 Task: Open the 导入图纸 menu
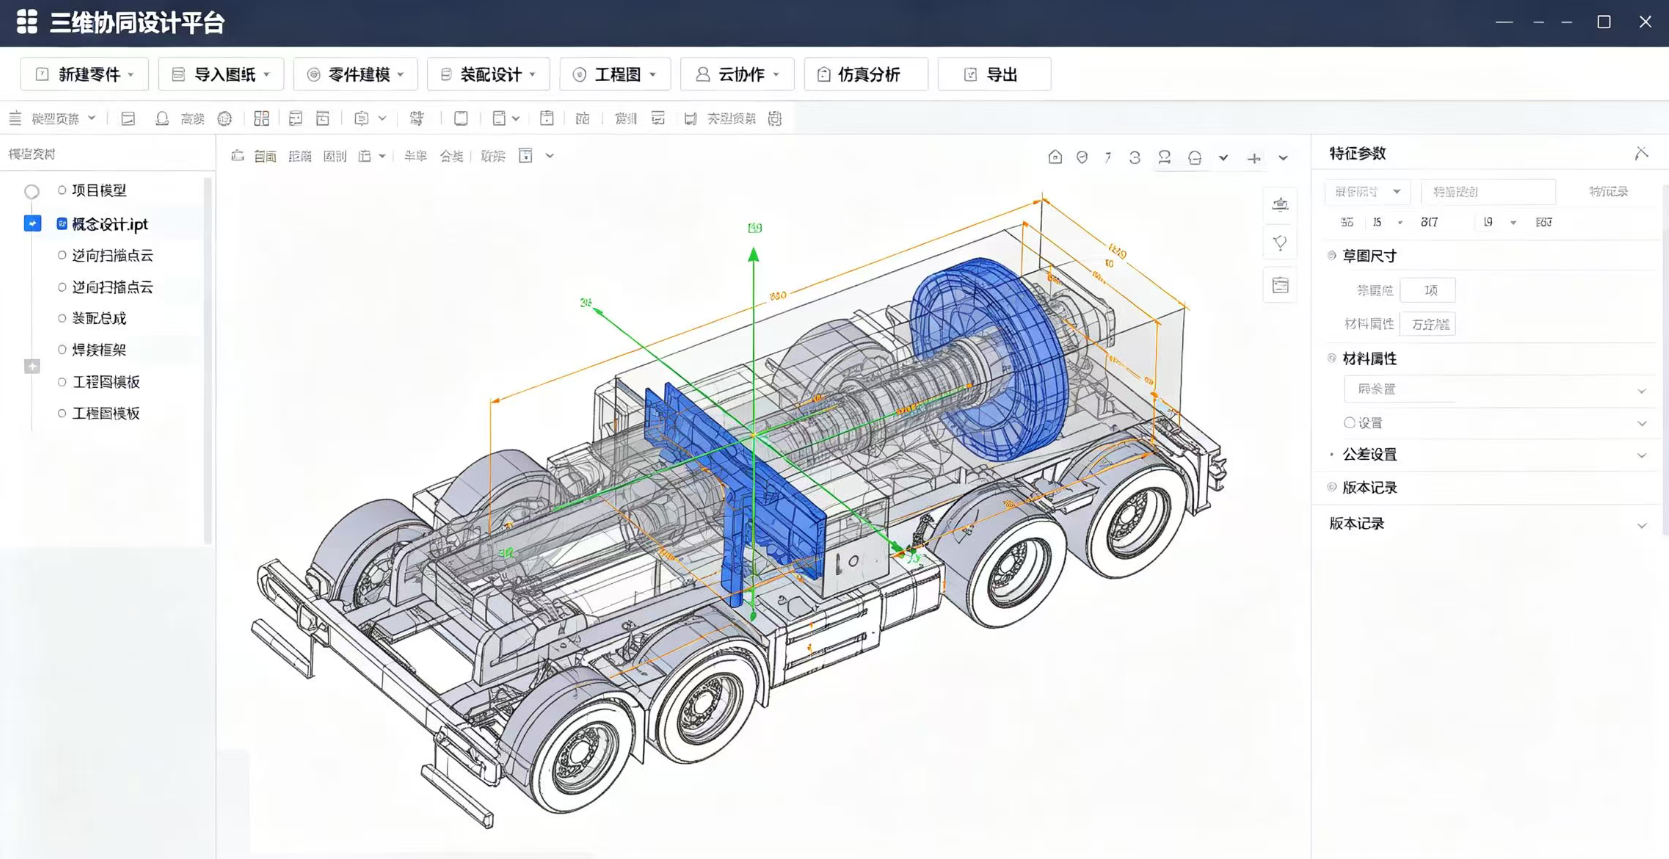[221, 74]
